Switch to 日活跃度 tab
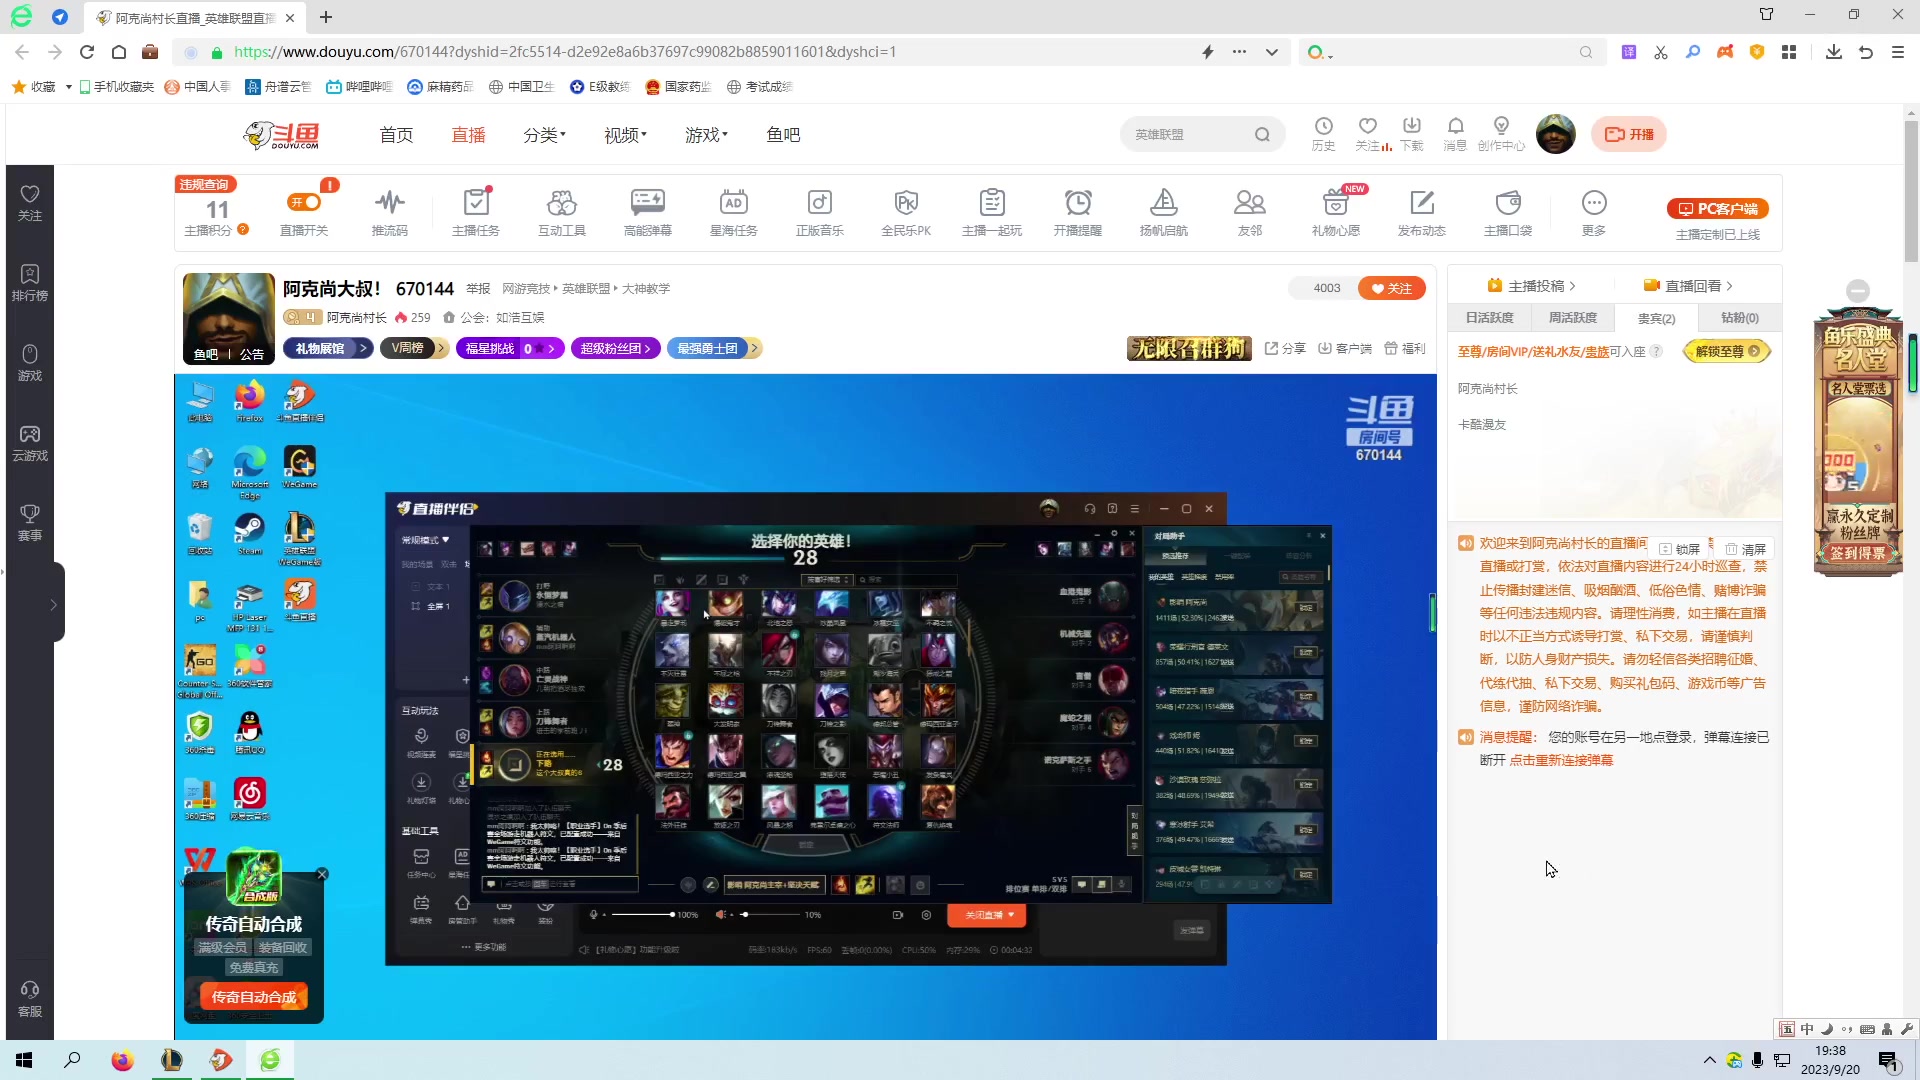1920x1080 pixels. (1490, 318)
